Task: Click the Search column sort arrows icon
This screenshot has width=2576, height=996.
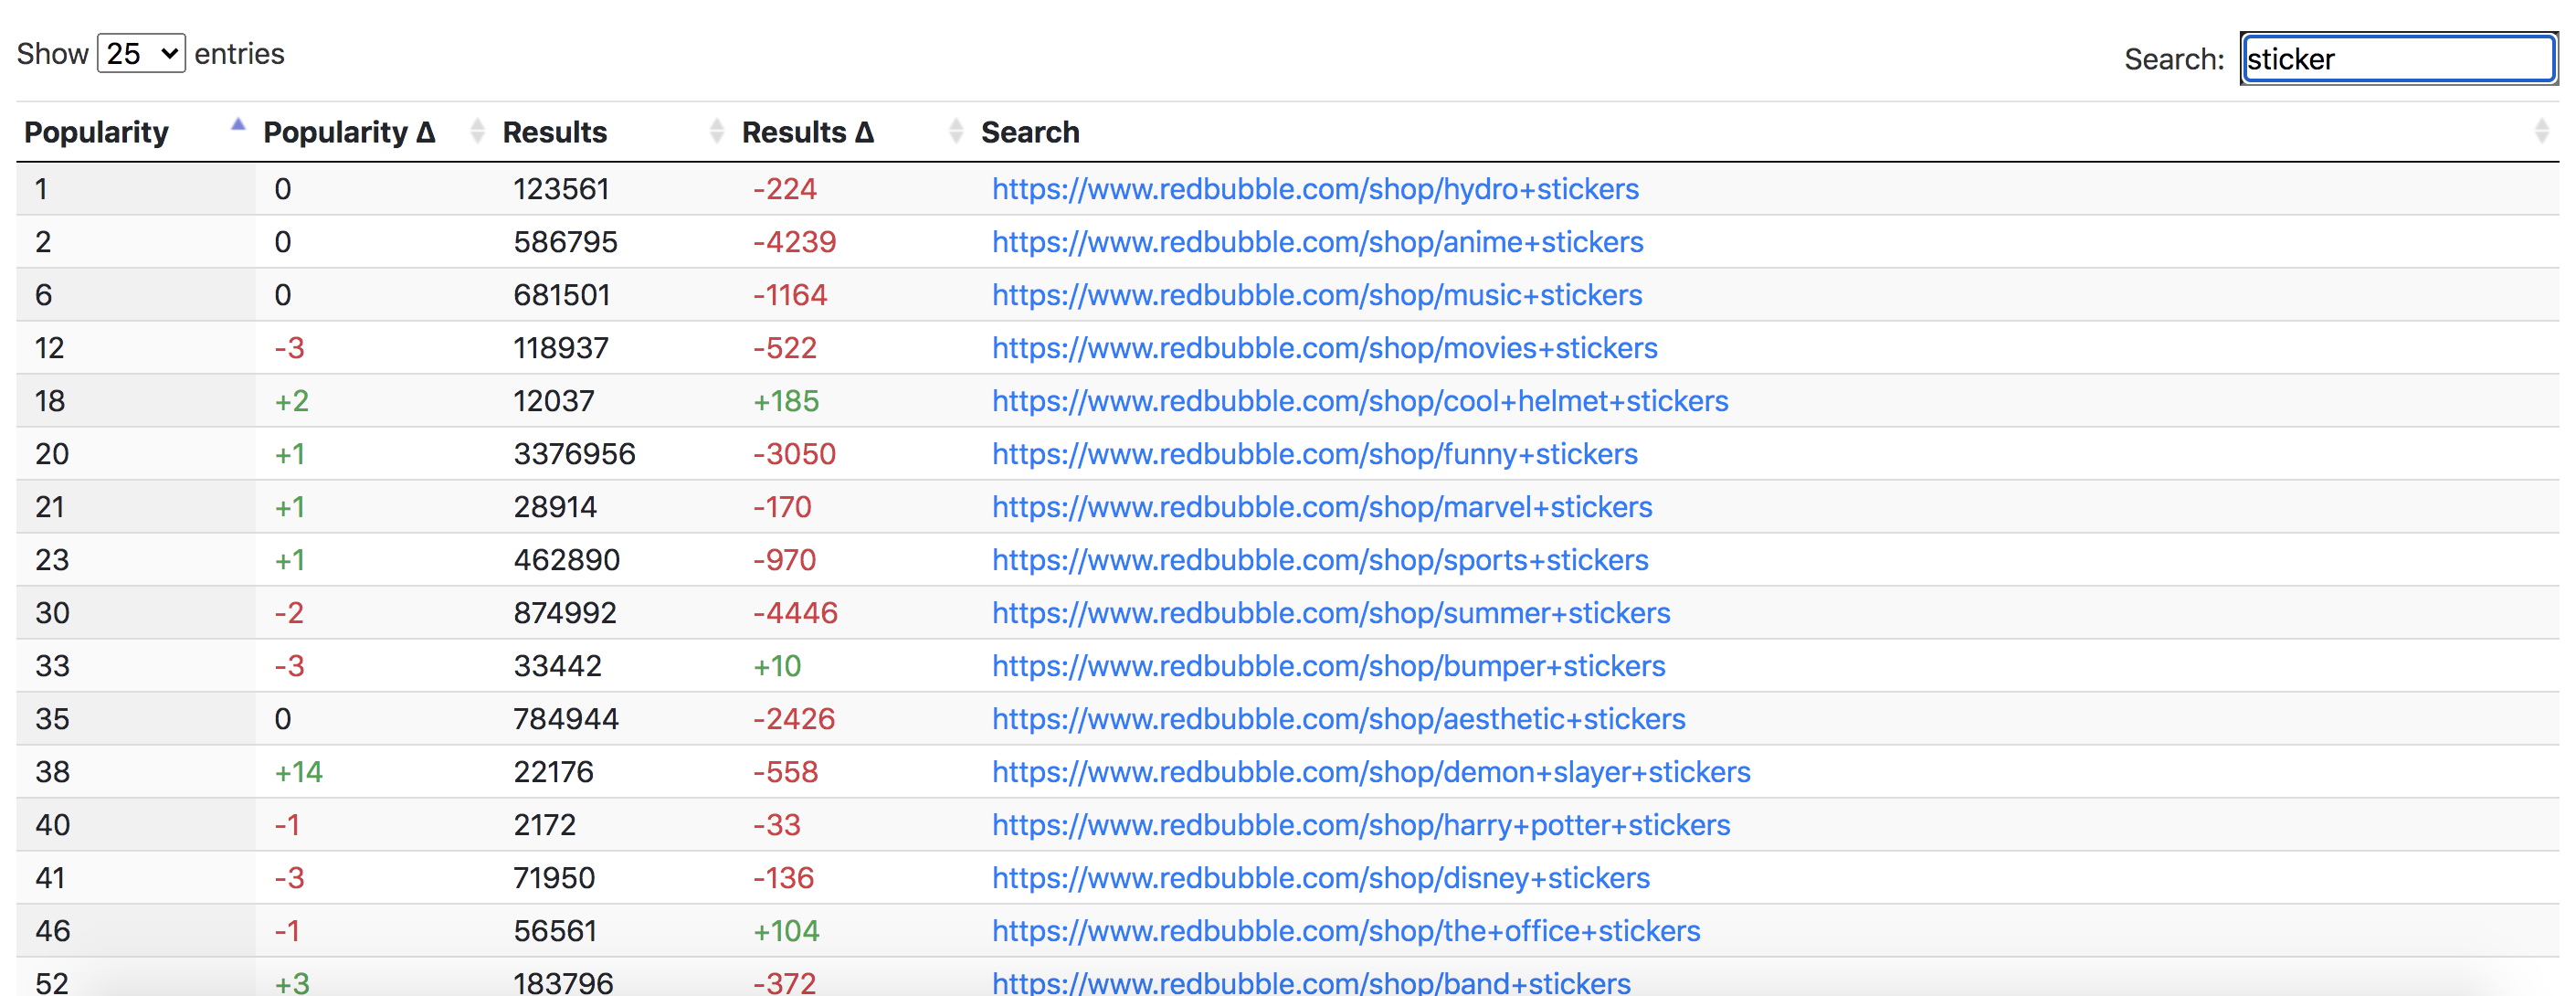Action: pos(2541,131)
